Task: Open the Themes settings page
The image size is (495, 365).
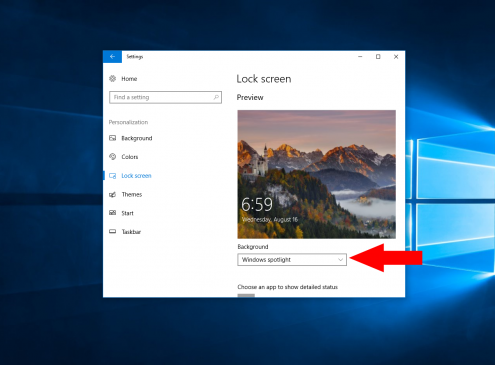Action: [132, 194]
